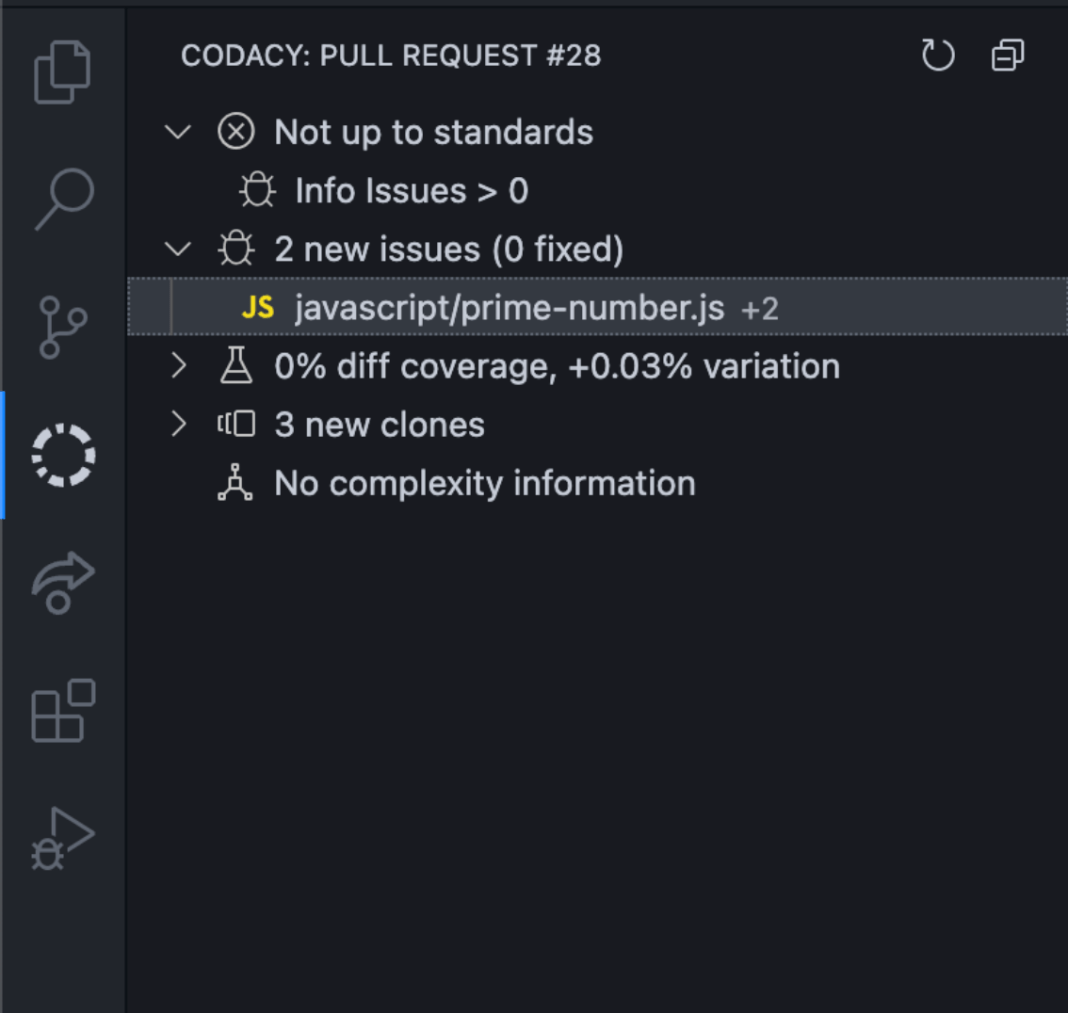The height and width of the screenshot is (1013, 1068).
Task: Click the 0% diff coverage label
Action: click(x=557, y=367)
